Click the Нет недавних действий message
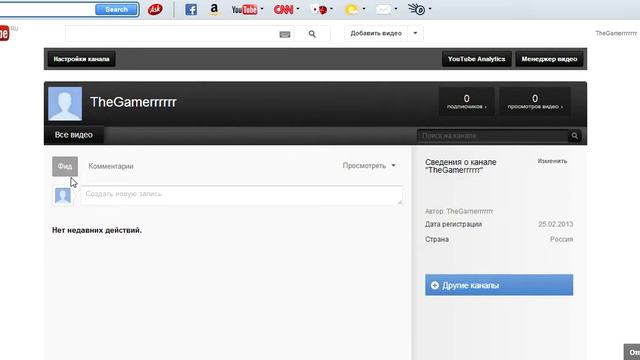Image resolution: width=640 pixels, height=360 pixels. 97,230
